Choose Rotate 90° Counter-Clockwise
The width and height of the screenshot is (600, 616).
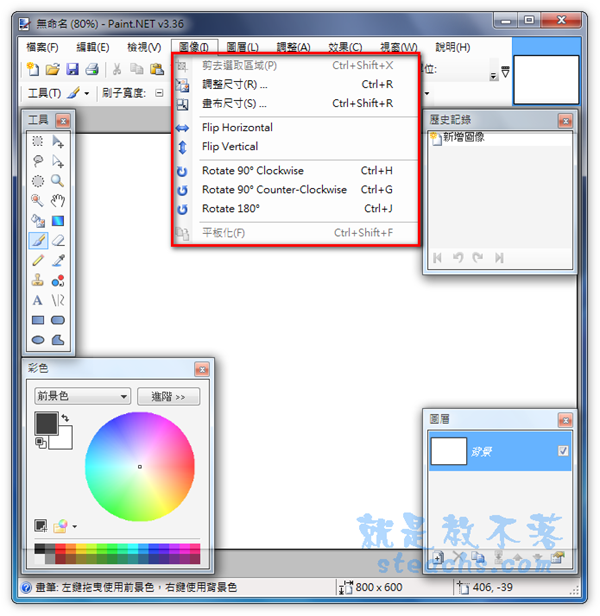[295, 190]
